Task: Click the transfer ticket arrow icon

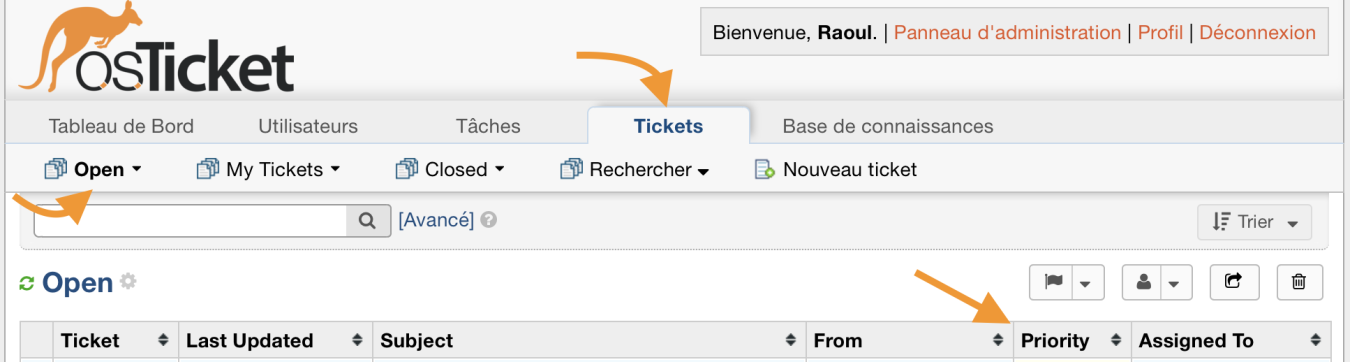Action: tap(1233, 282)
